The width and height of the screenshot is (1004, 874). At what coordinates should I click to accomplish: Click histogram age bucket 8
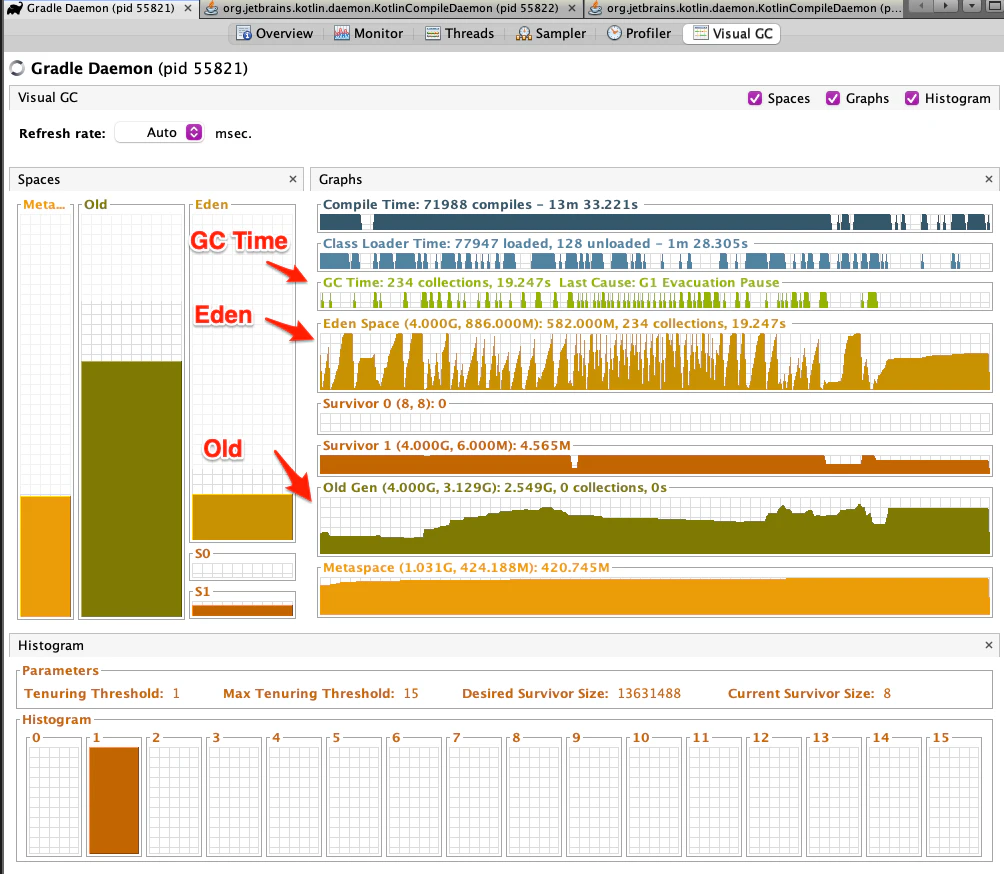[534, 800]
